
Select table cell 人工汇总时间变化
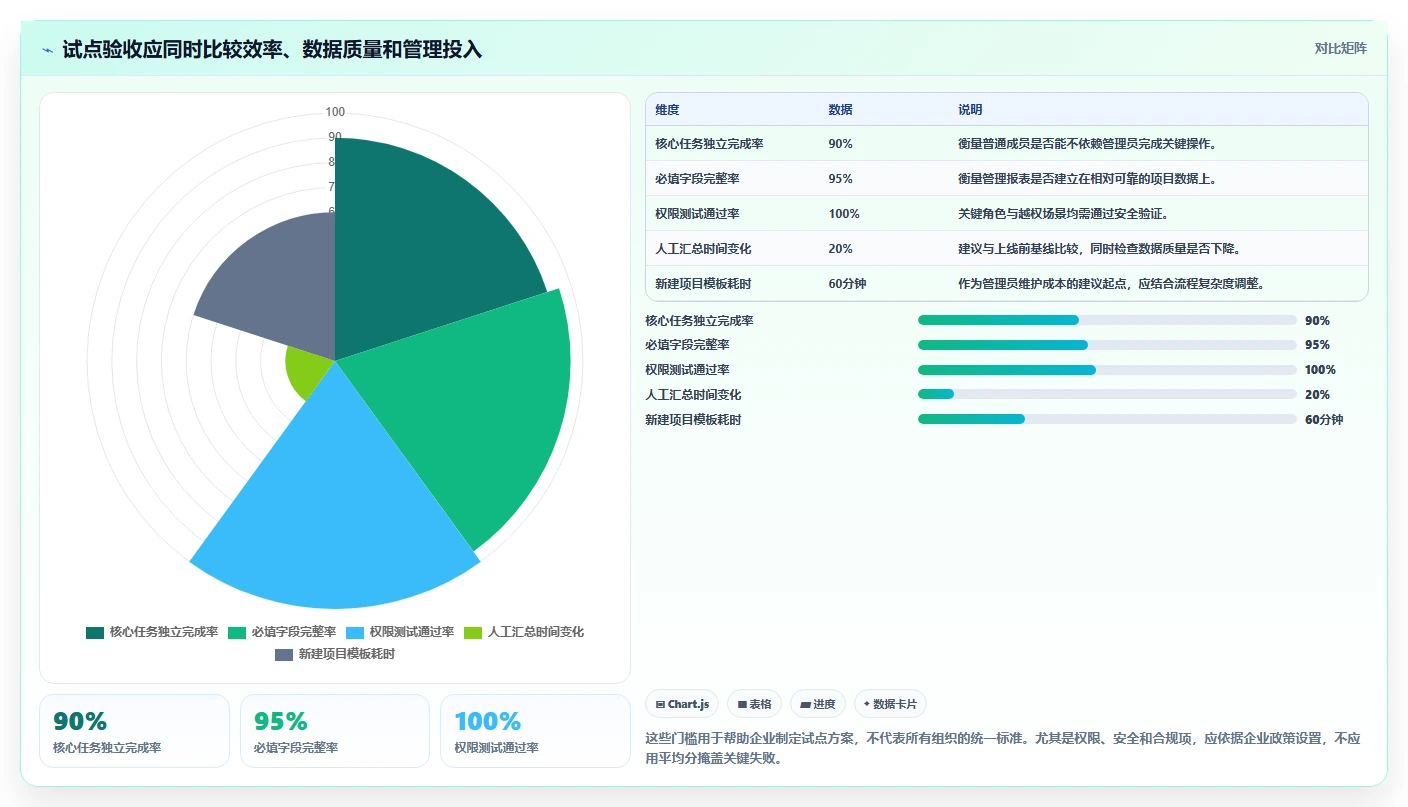click(703, 249)
